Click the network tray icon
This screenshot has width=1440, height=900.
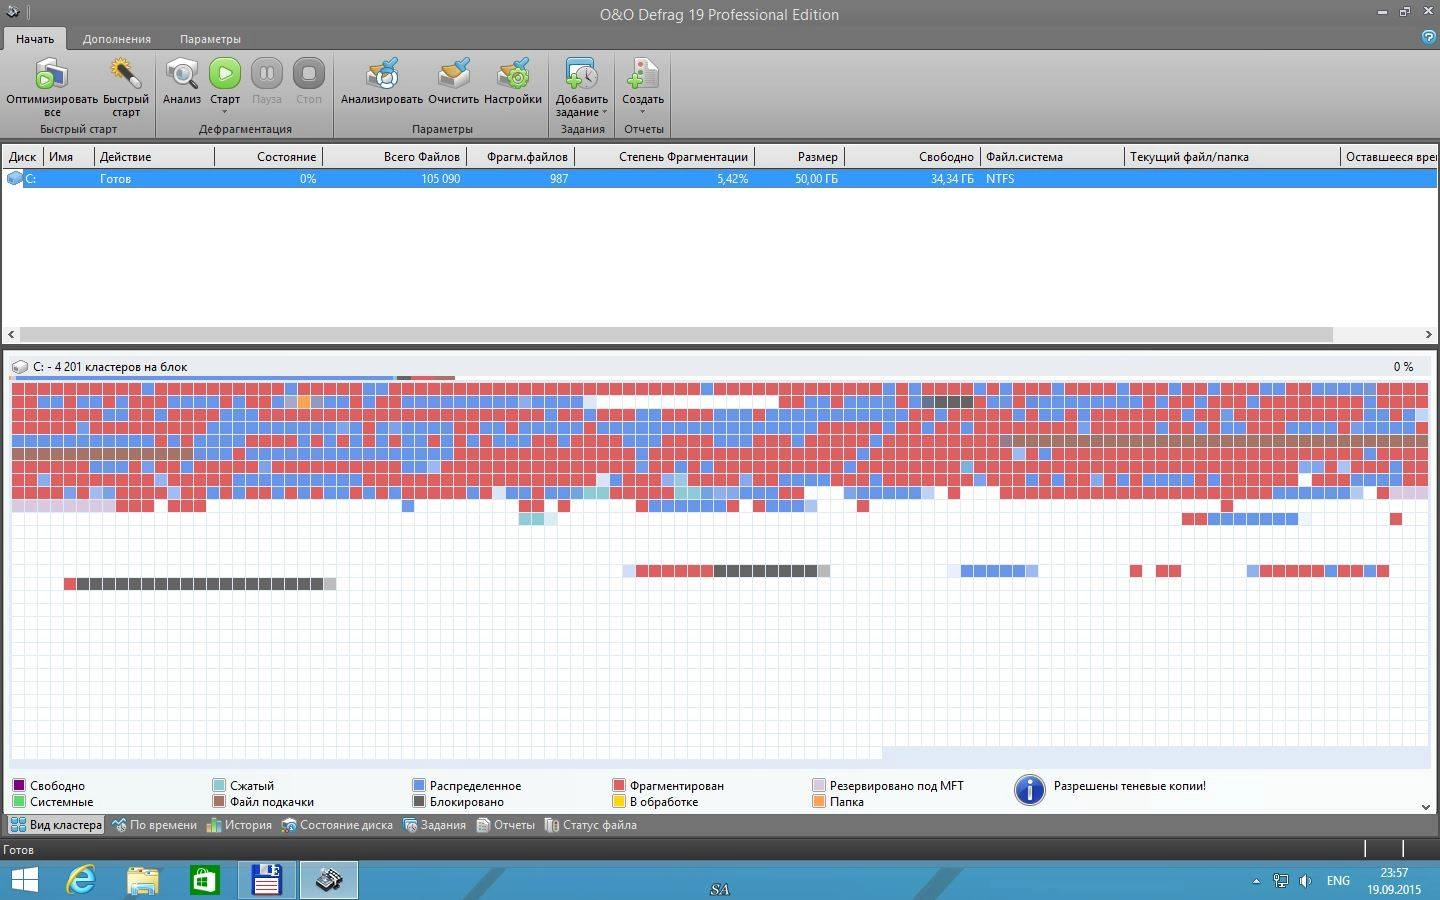click(1281, 881)
